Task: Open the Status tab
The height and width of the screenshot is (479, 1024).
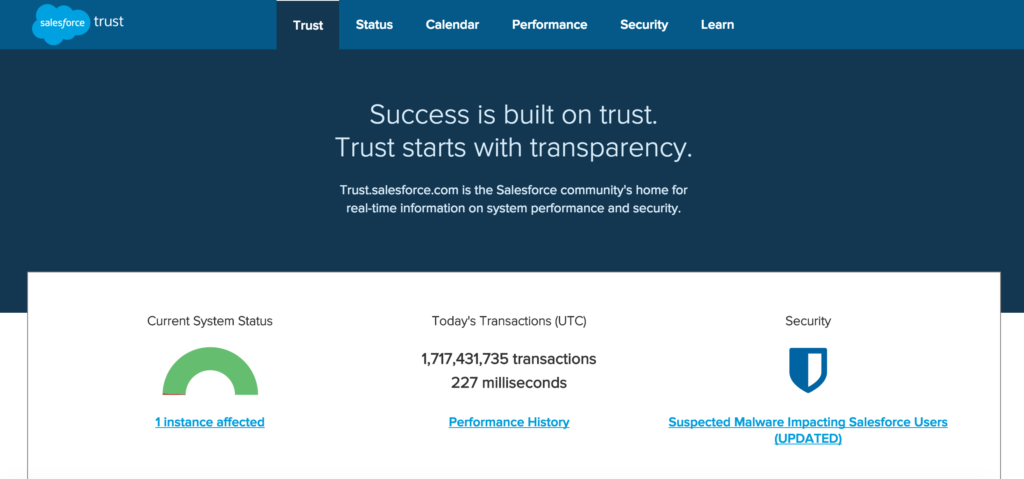Action: pyautogui.click(x=374, y=25)
